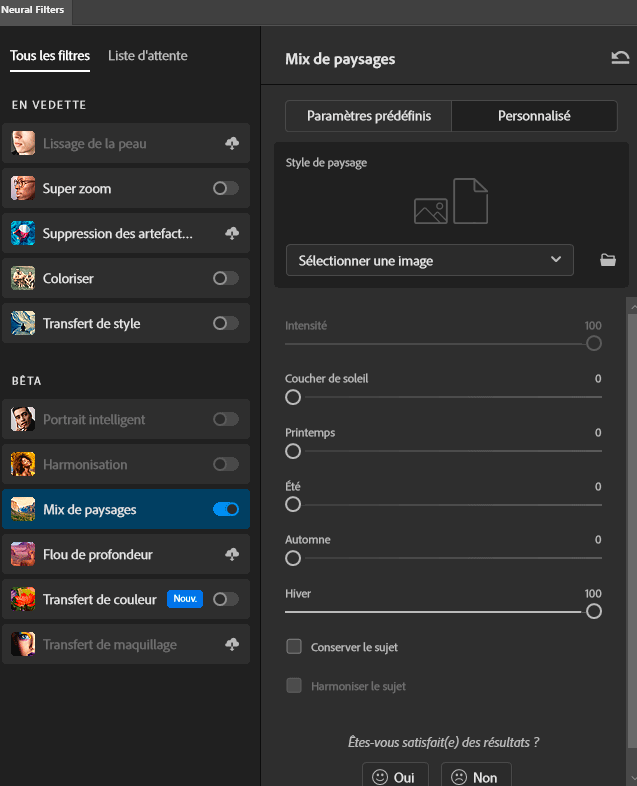Screen dimensions: 637x786
Task: Click the Hiver slider handle
Action: click(594, 611)
